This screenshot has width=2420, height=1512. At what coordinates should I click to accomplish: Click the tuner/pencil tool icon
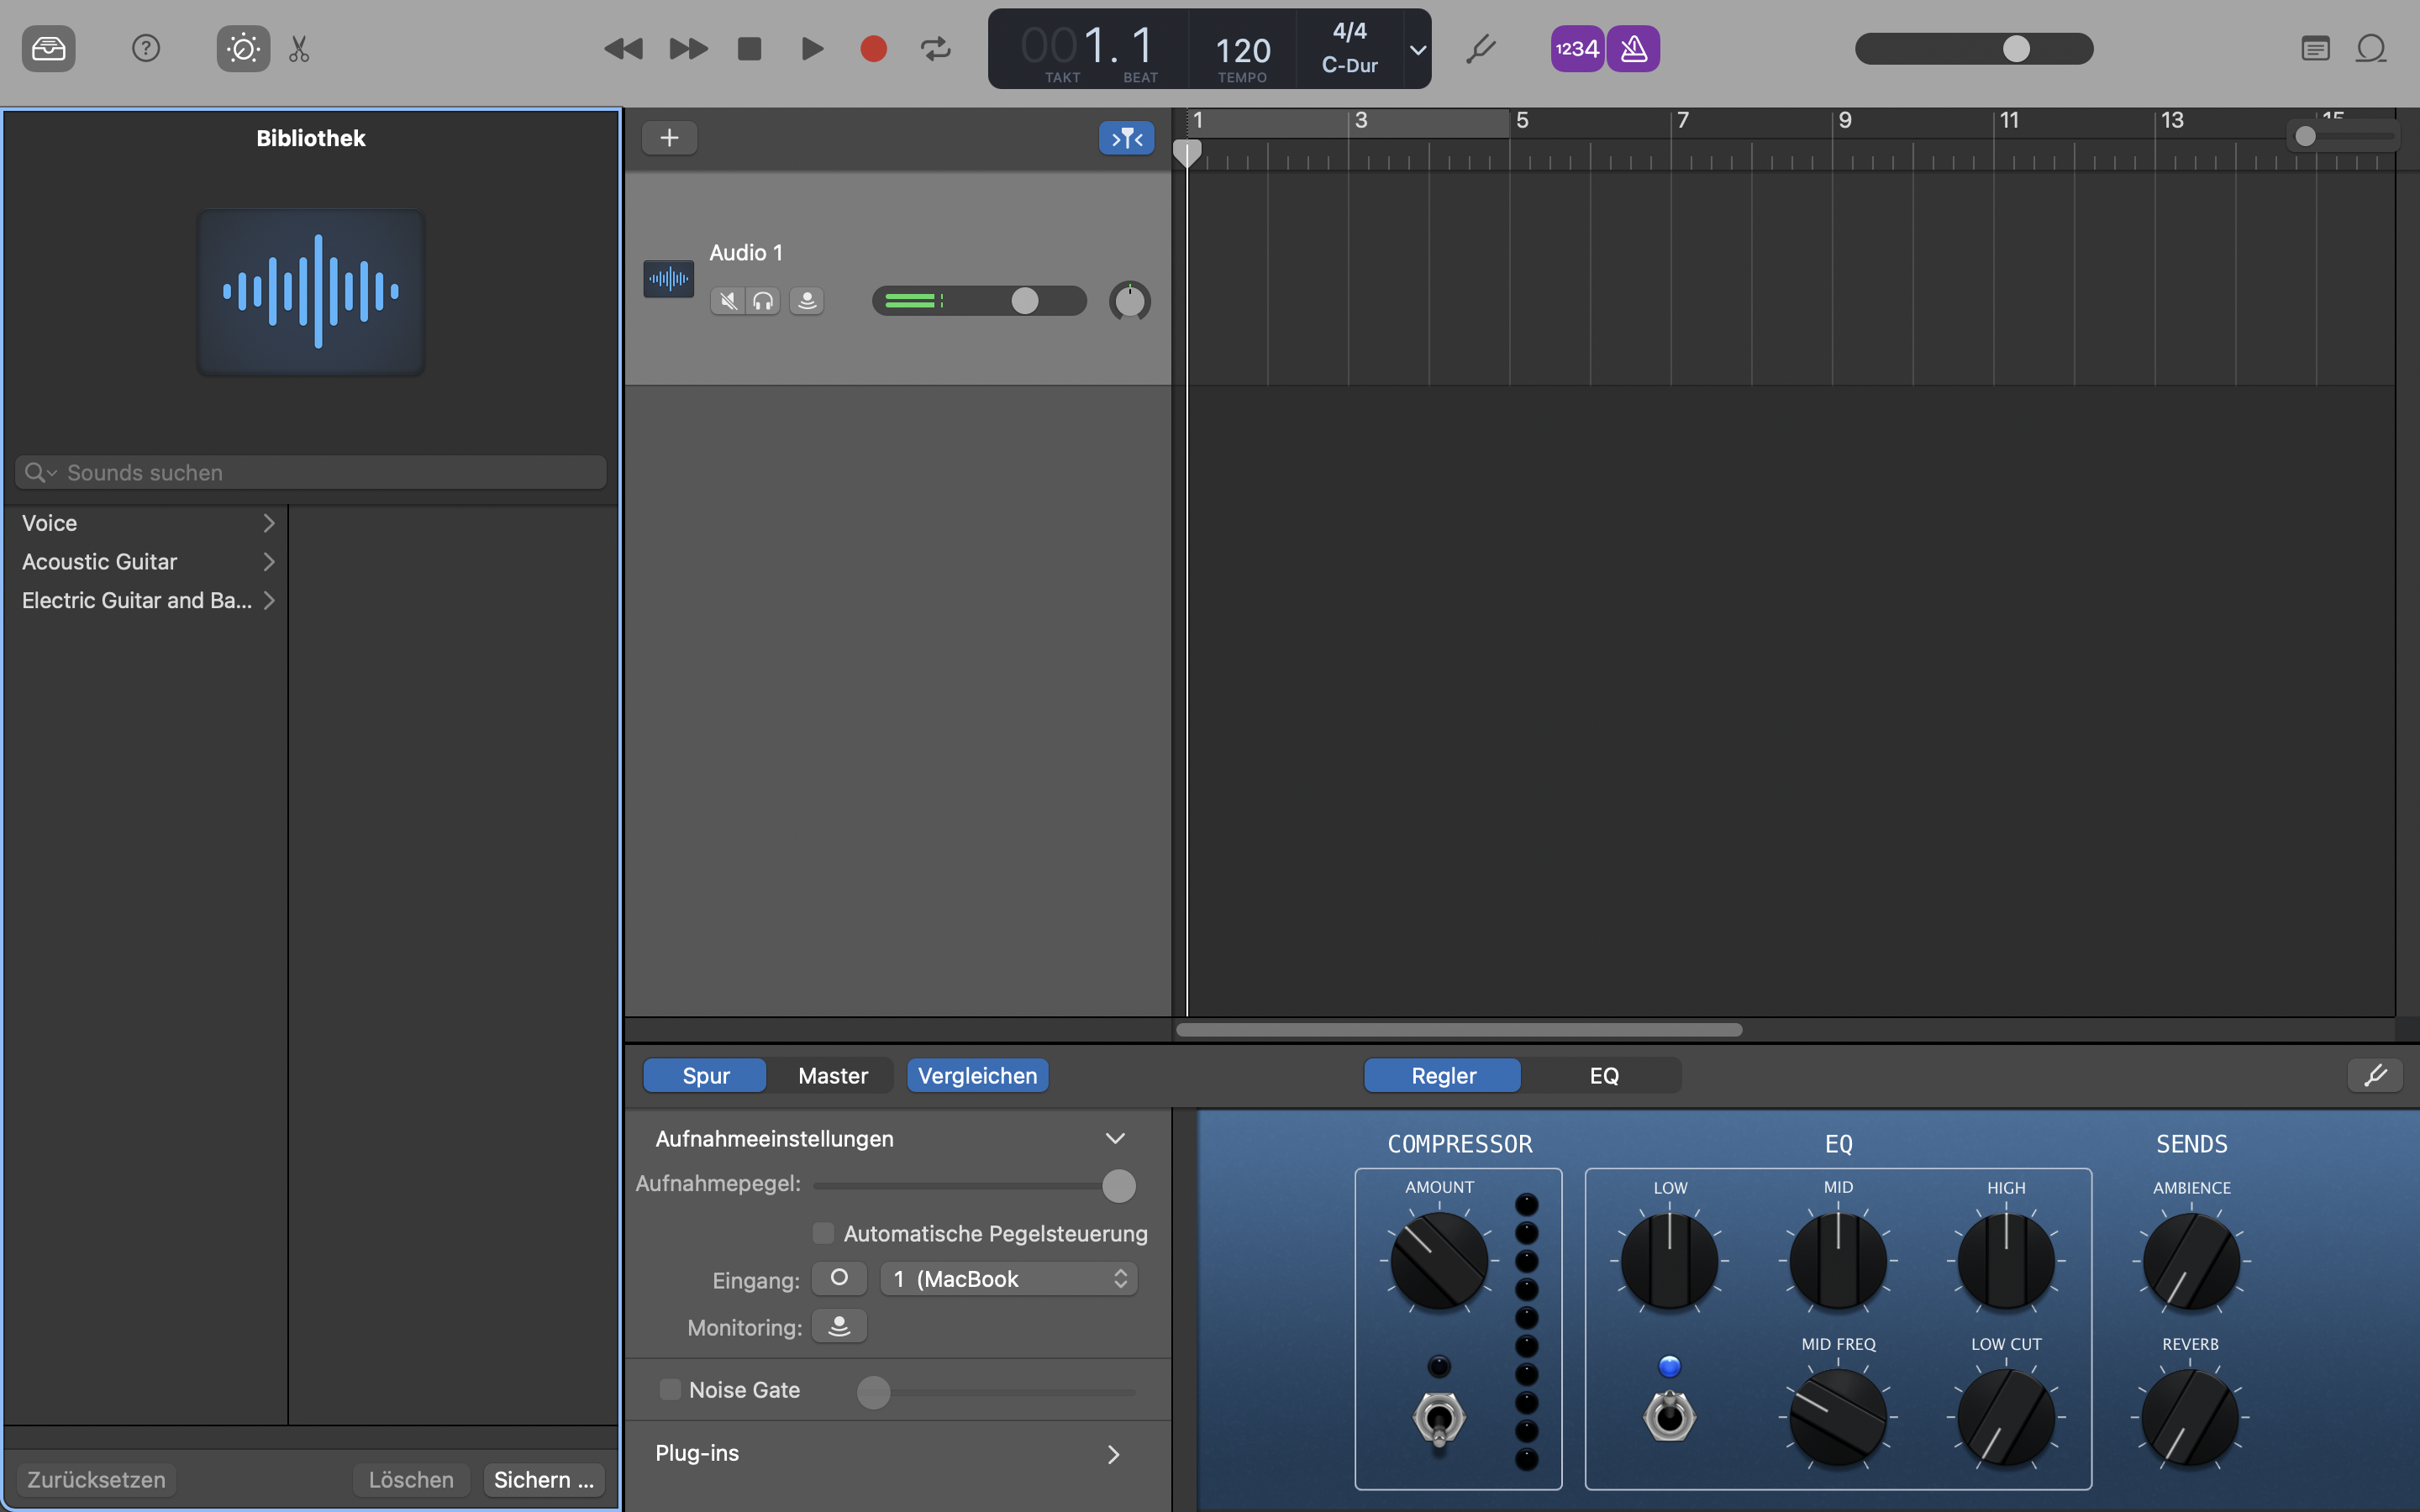(x=1481, y=47)
